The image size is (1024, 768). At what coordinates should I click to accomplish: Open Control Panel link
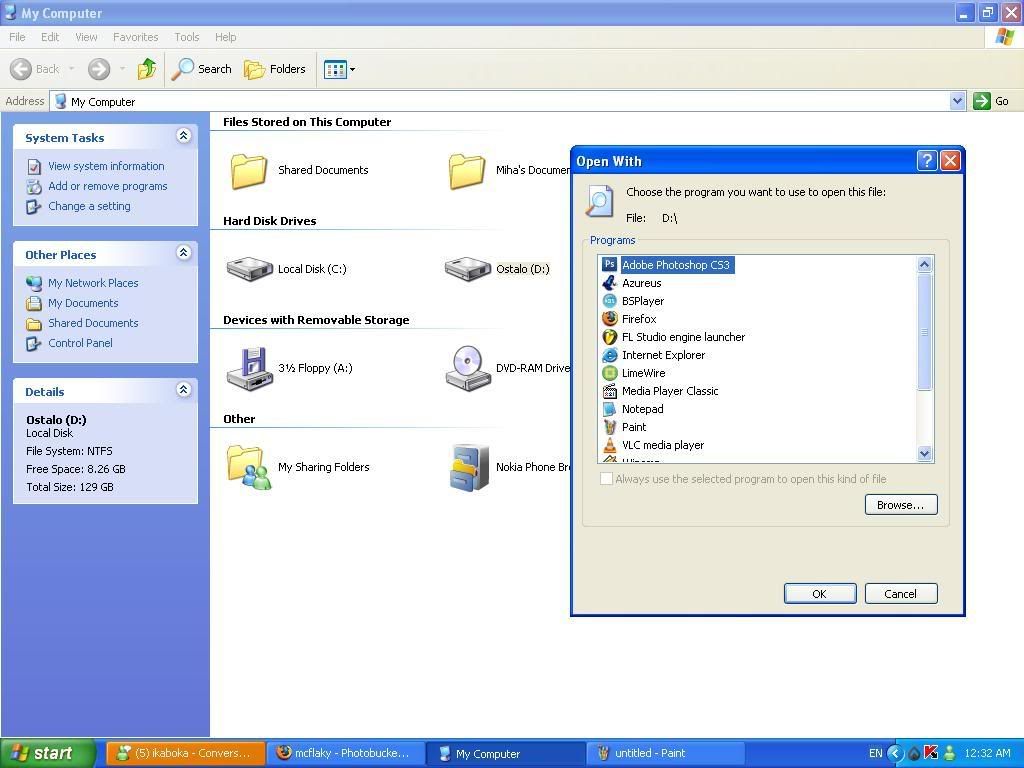point(80,343)
